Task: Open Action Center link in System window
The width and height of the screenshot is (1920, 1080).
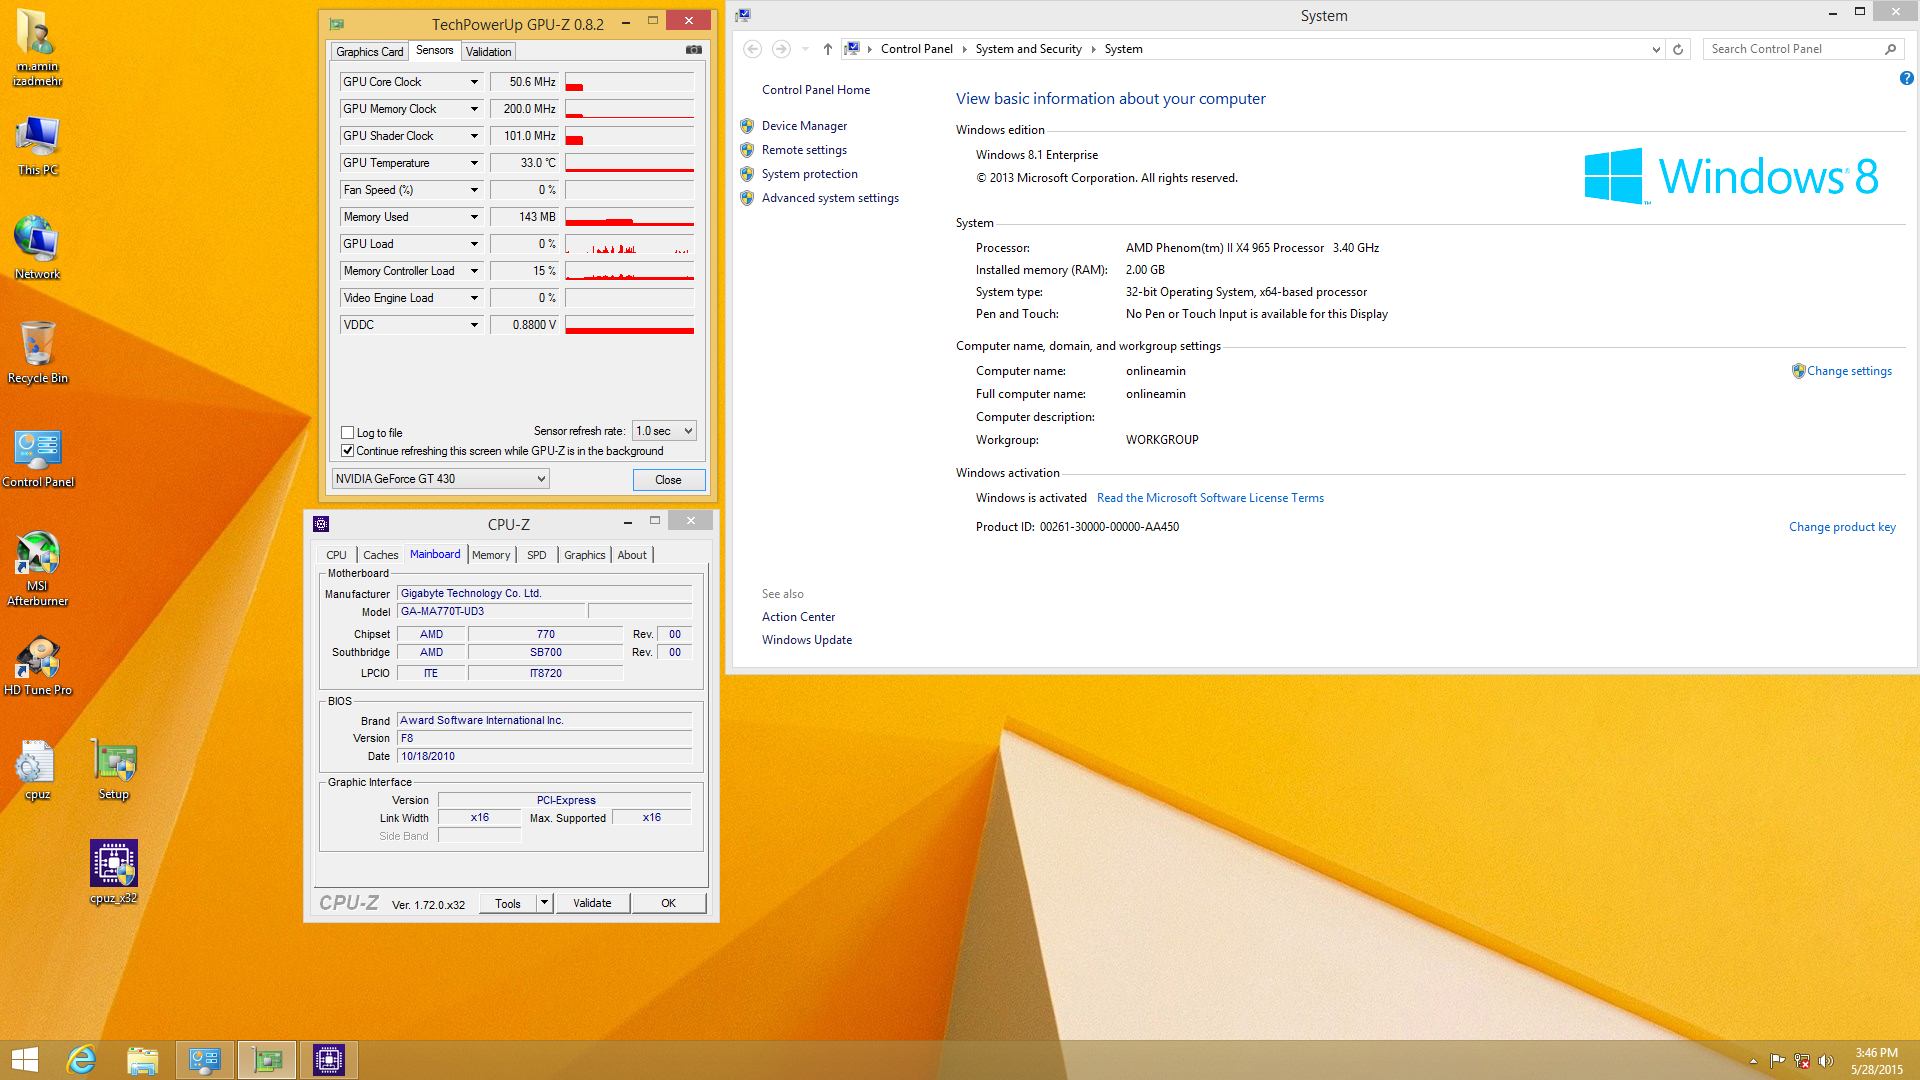Action: coord(798,617)
